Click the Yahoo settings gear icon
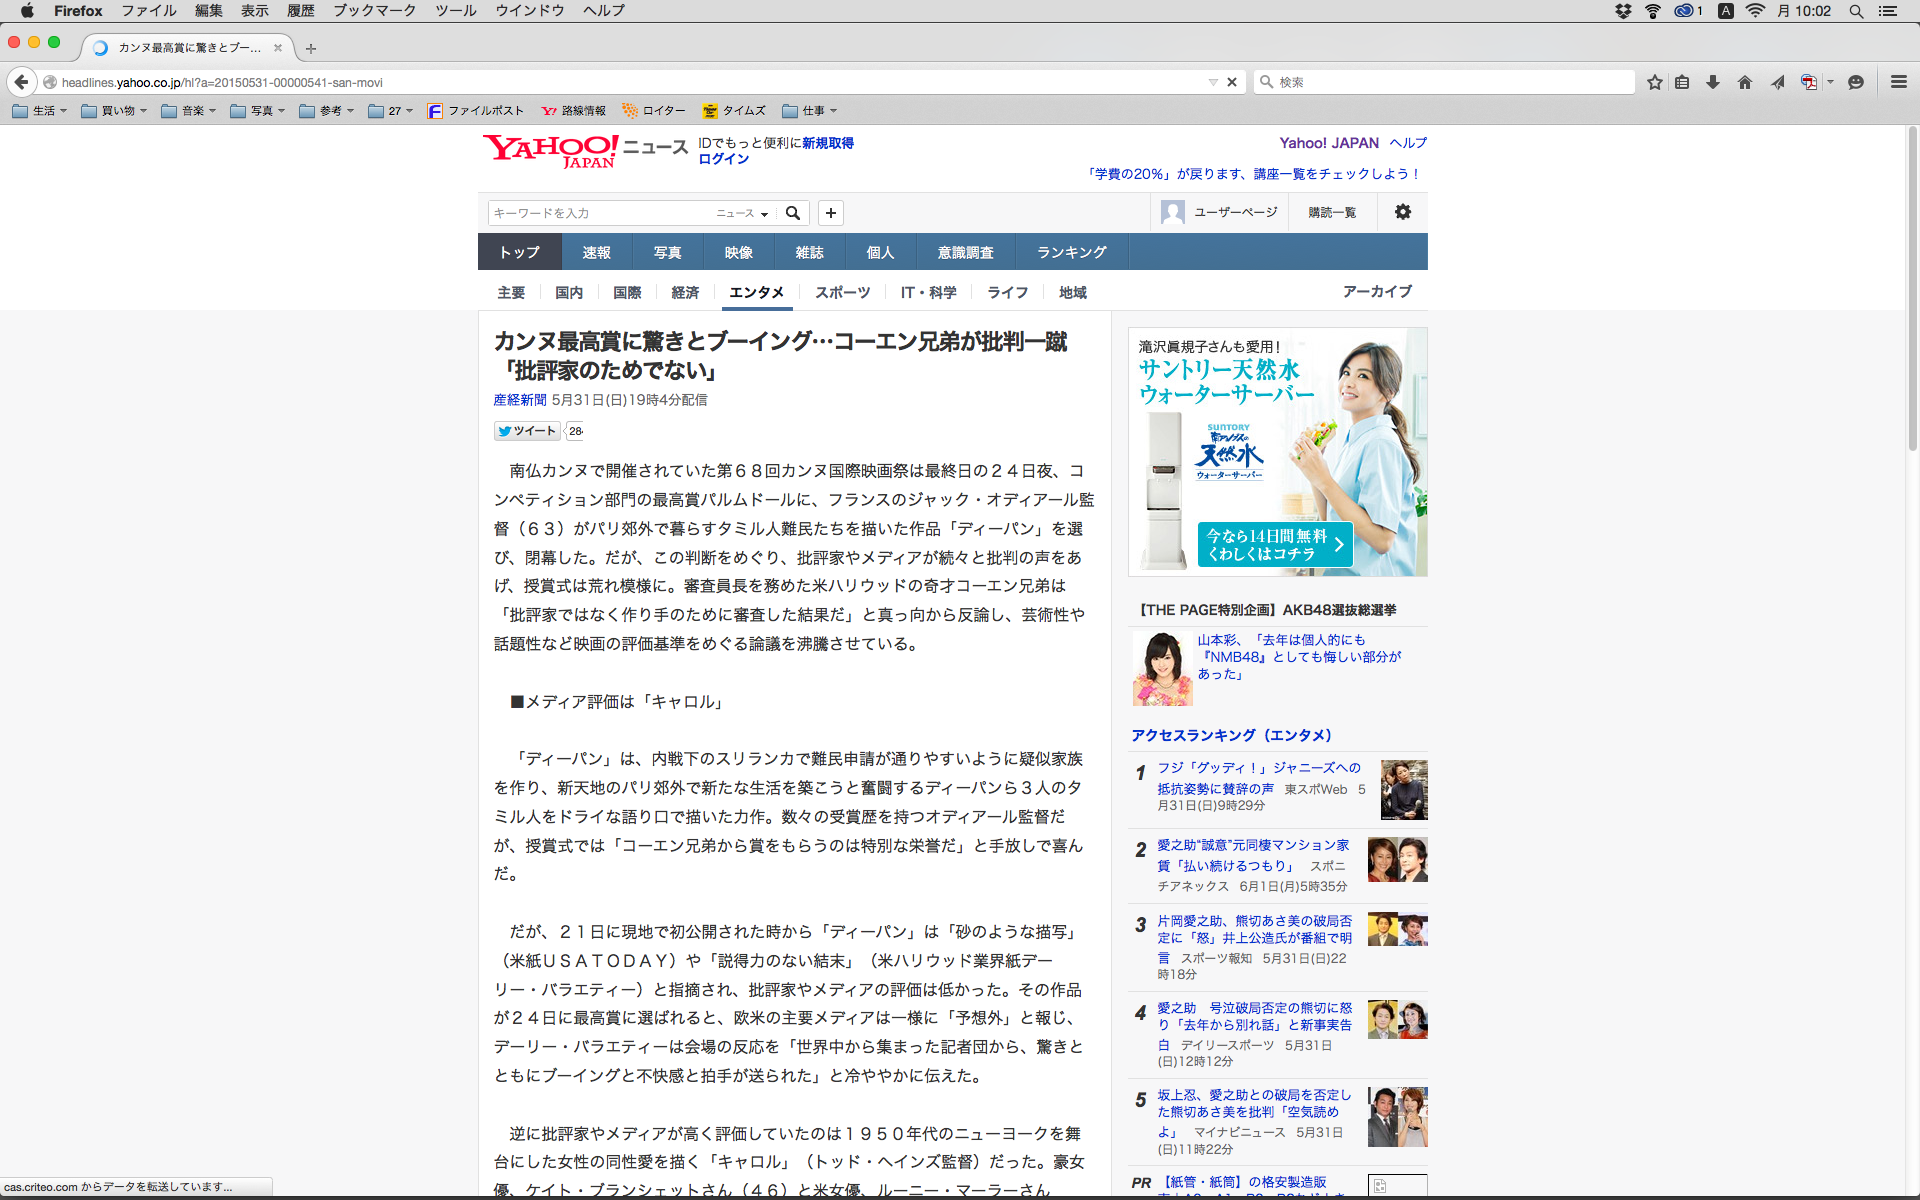1920x1200 pixels. coord(1403,212)
